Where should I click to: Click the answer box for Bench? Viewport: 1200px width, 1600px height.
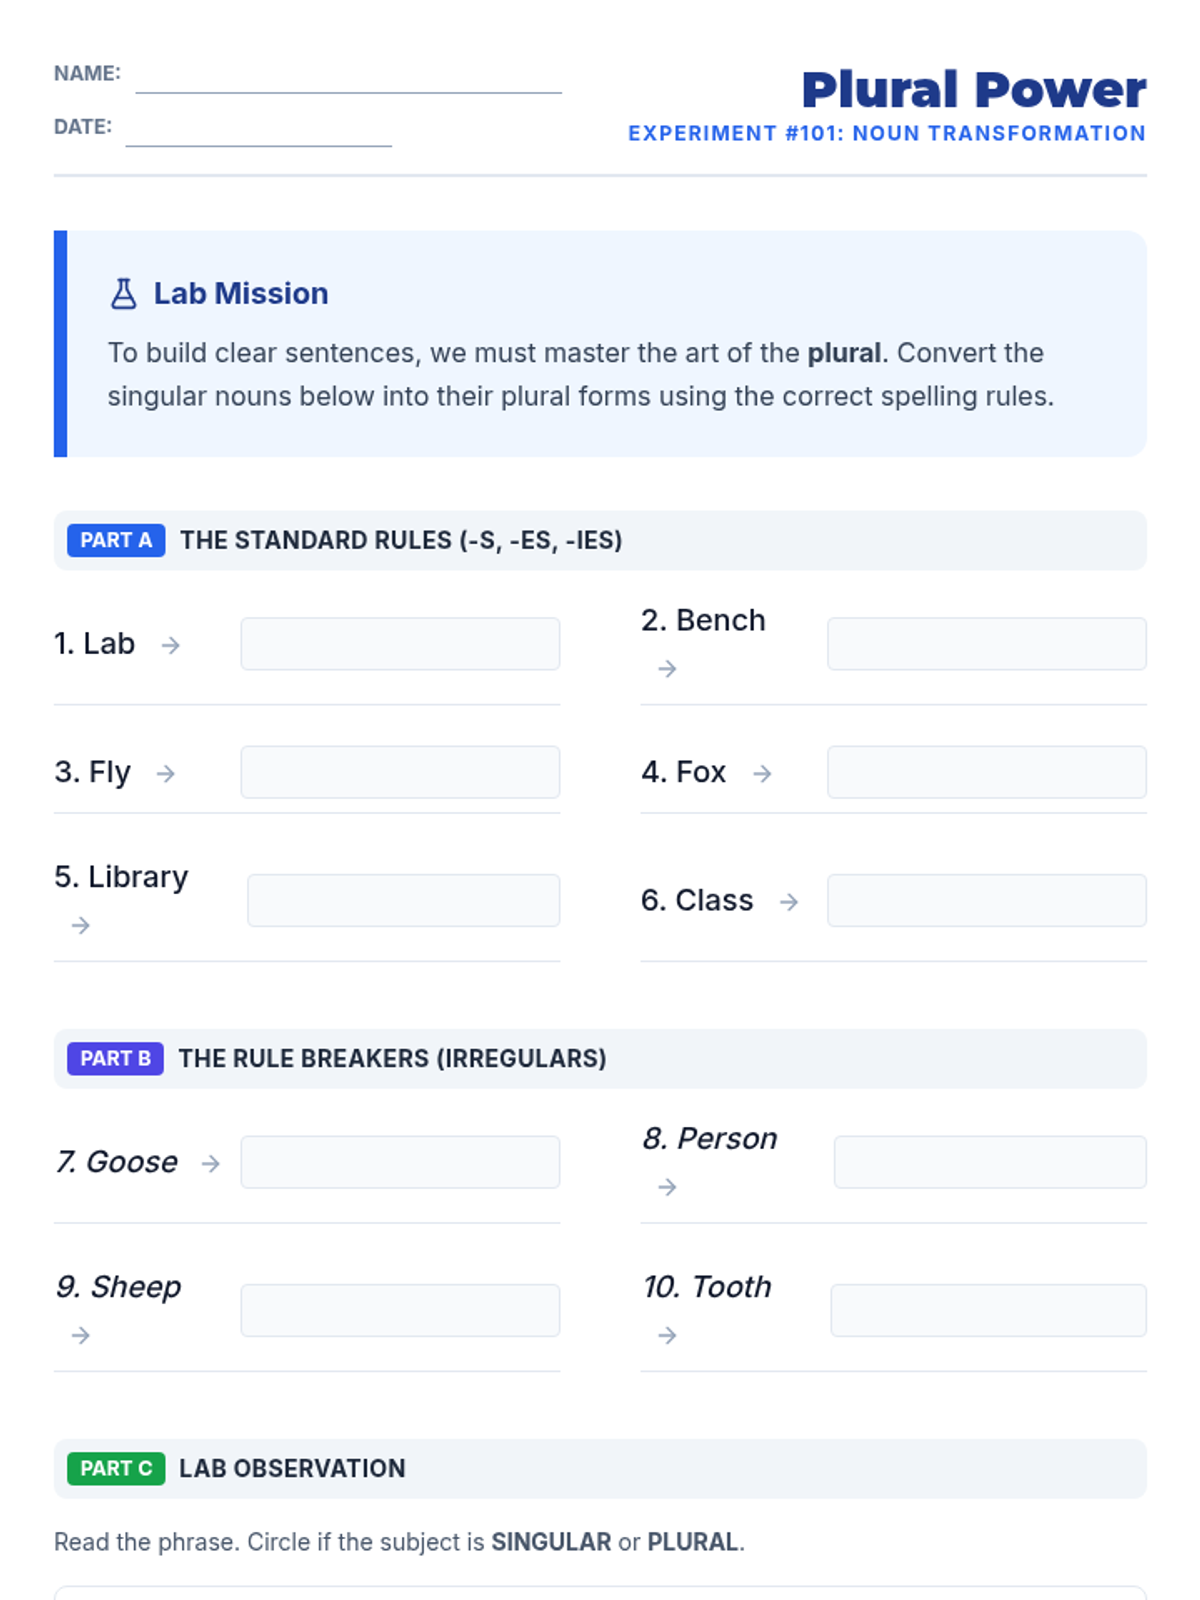tap(986, 644)
